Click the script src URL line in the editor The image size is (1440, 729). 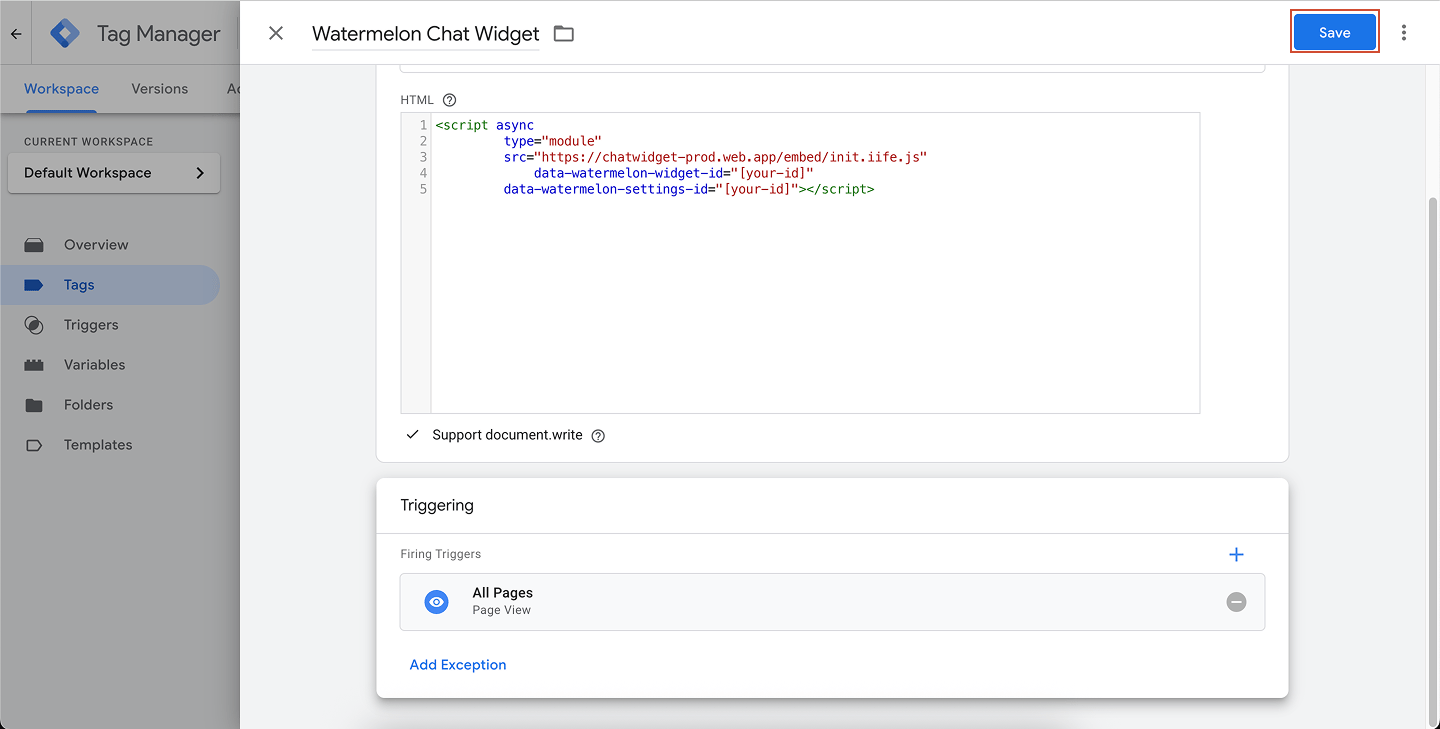click(716, 157)
